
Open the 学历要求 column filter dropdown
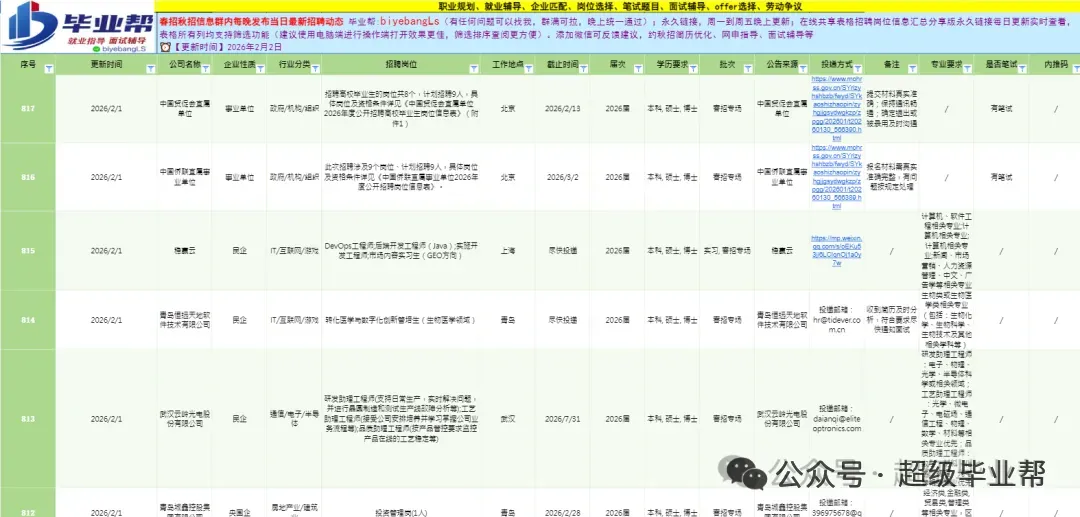694,69
